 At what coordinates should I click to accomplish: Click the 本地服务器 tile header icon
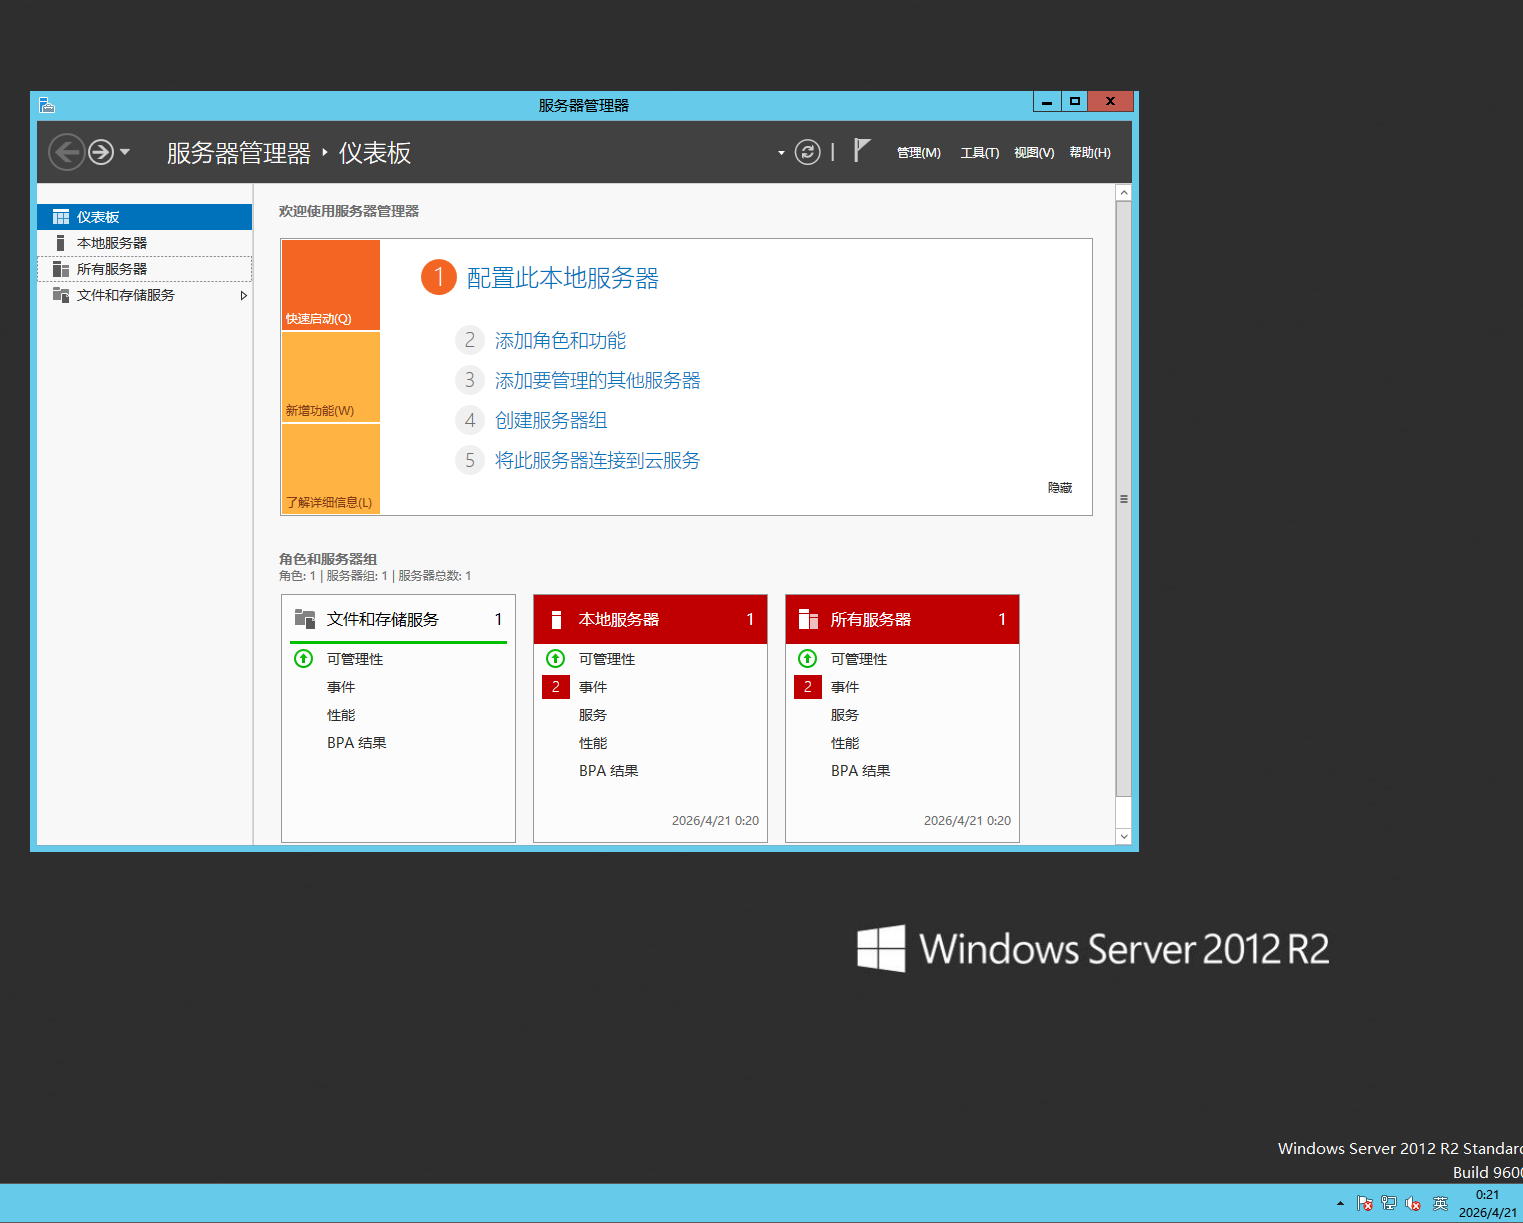pyautogui.click(x=556, y=620)
